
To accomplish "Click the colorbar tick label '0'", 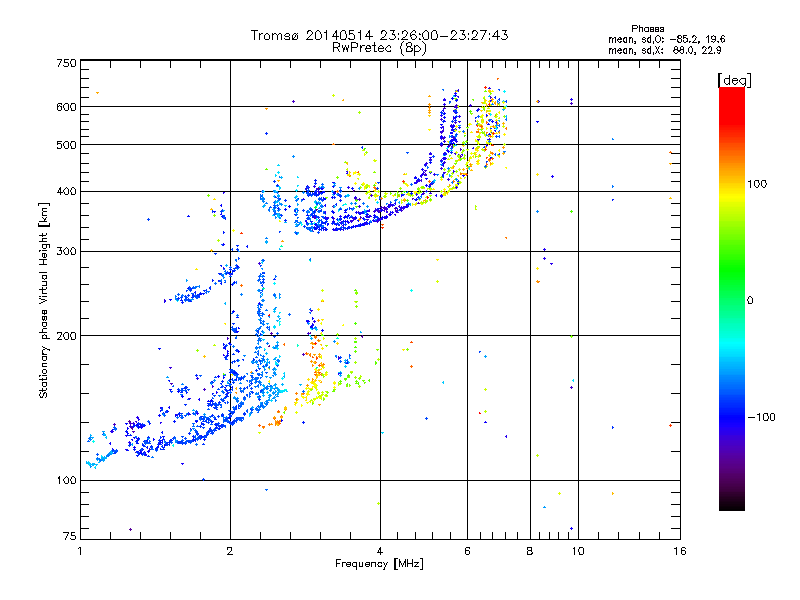I will (x=750, y=301).
